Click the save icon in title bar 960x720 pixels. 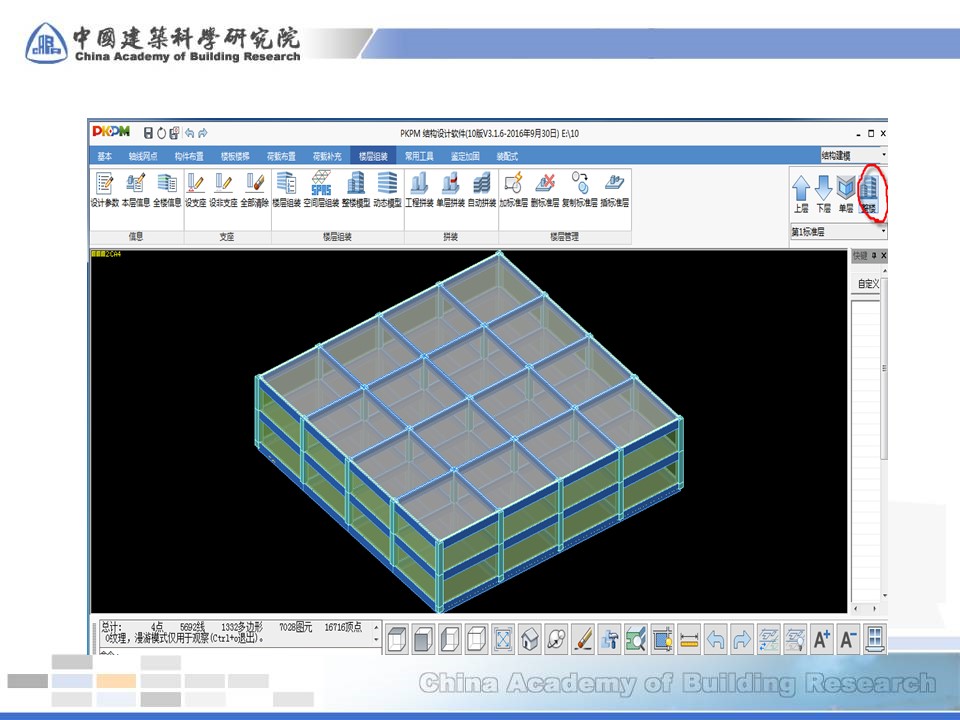[x=148, y=133]
